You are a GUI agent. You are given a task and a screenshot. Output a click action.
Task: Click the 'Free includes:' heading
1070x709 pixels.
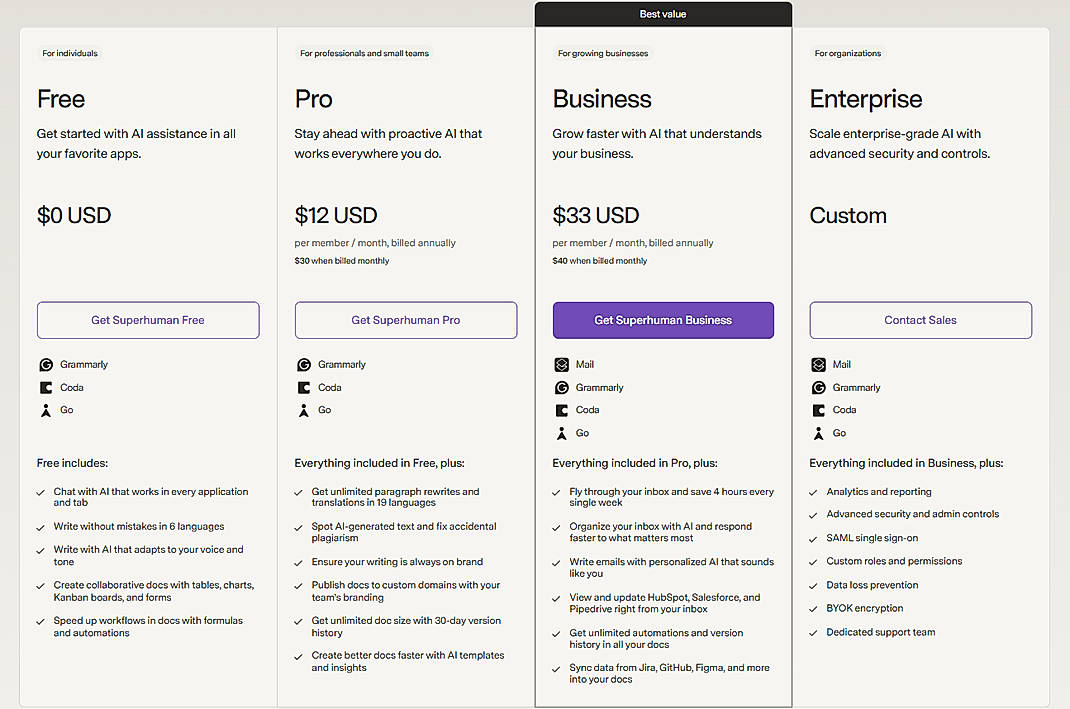(72, 463)
